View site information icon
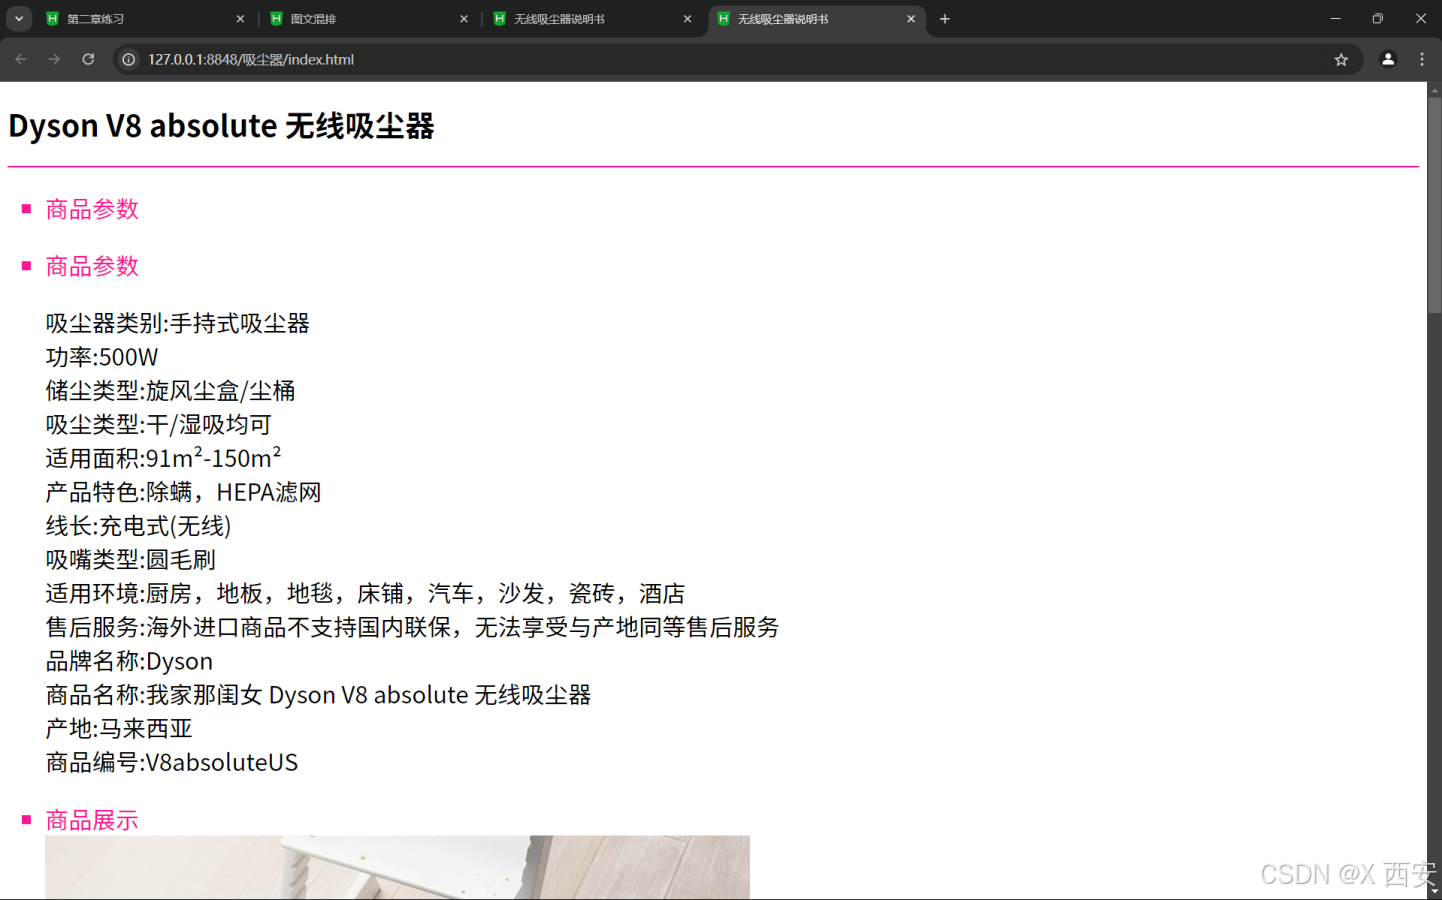The width and height of the screenshot is (1442, 900). tap(129, 59)
